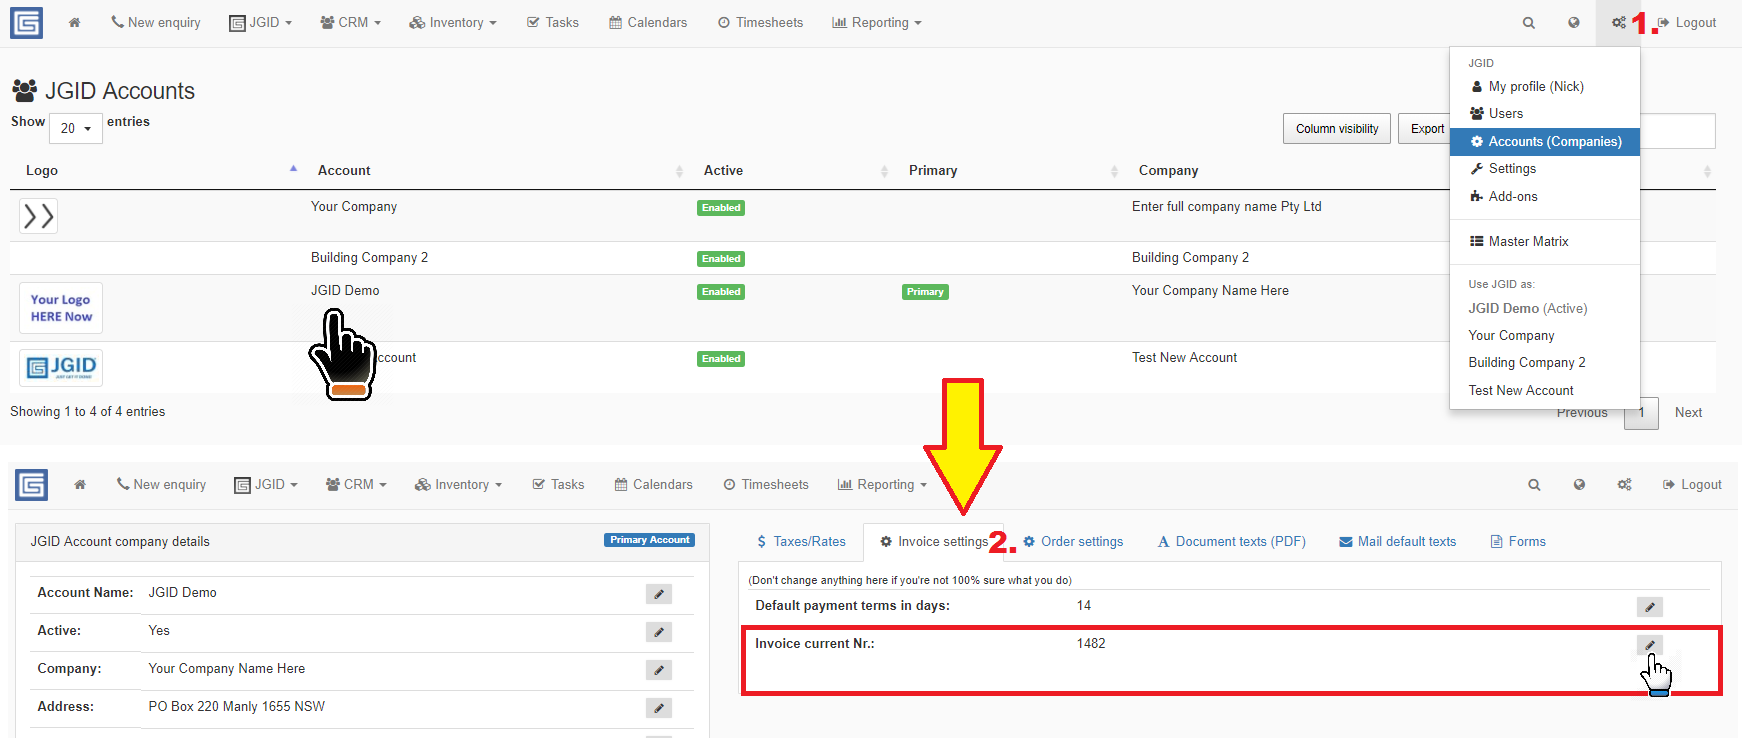The width and height of the screenshot is (1742, 738).
Task: Click Your Logo HERE Now thumbnail
Action: click(61, 308)
